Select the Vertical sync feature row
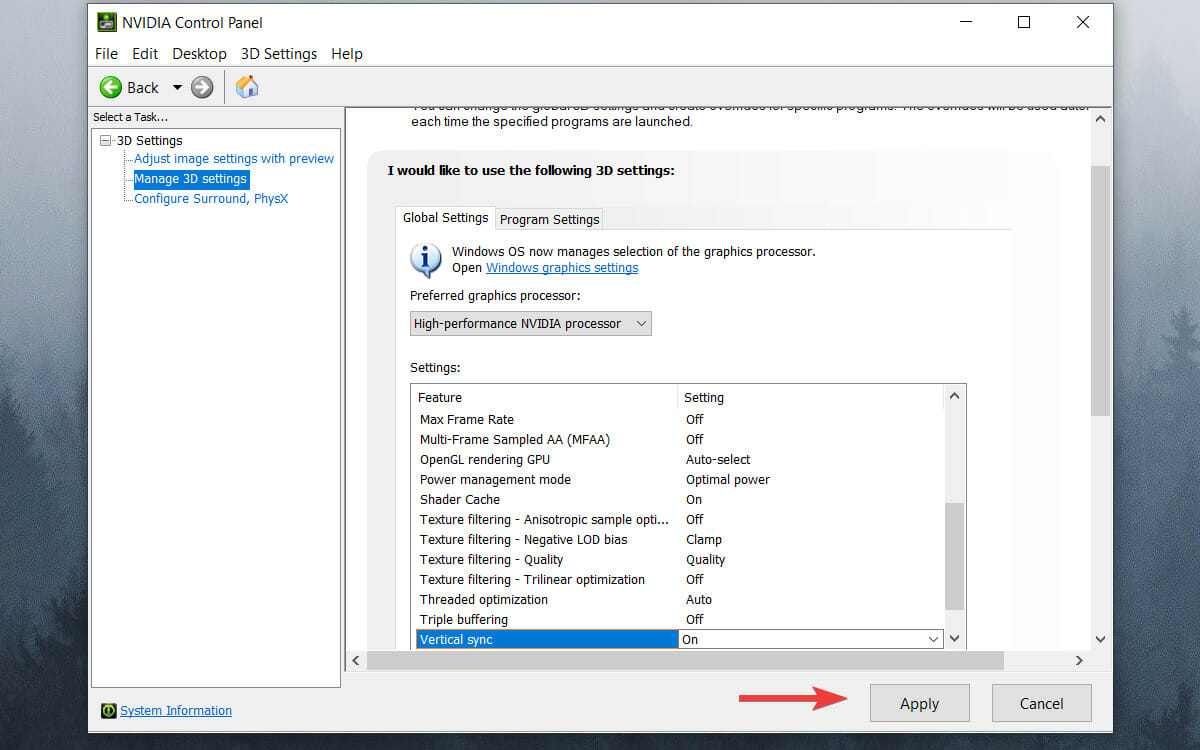This screenshot has width=1200, height=750. pyautogui.click(x=546, y=639)
